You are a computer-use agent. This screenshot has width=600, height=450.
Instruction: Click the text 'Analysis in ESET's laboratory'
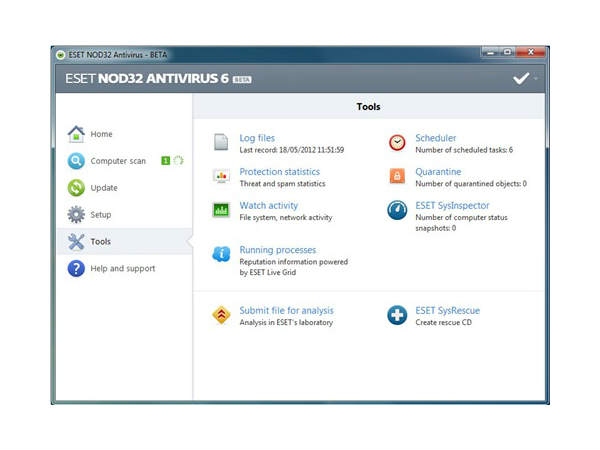[286, 322]
